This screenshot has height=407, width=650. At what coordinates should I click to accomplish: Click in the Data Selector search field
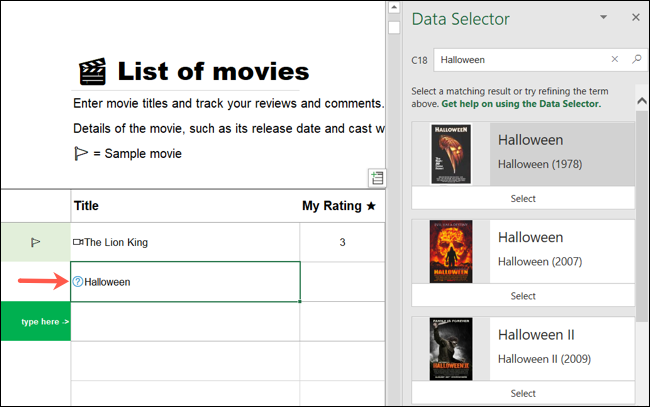(x=520, y=60)
